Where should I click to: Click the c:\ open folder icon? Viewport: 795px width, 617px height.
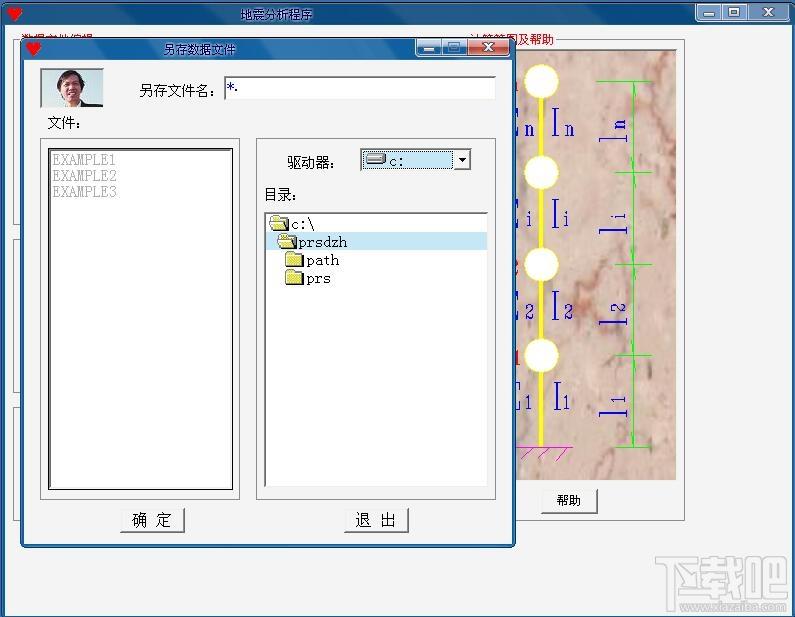pos(279,223)
